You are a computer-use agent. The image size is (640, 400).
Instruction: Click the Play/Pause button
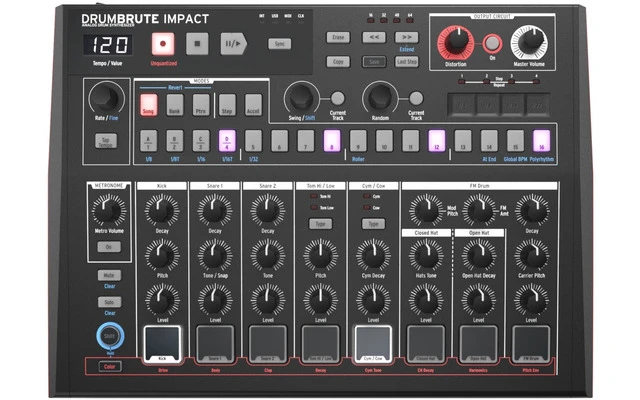[233, 44]
